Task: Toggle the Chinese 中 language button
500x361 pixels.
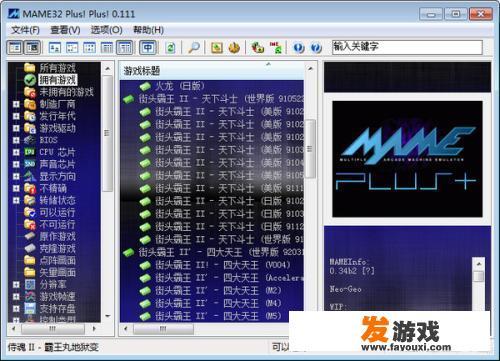Action: 148,48
